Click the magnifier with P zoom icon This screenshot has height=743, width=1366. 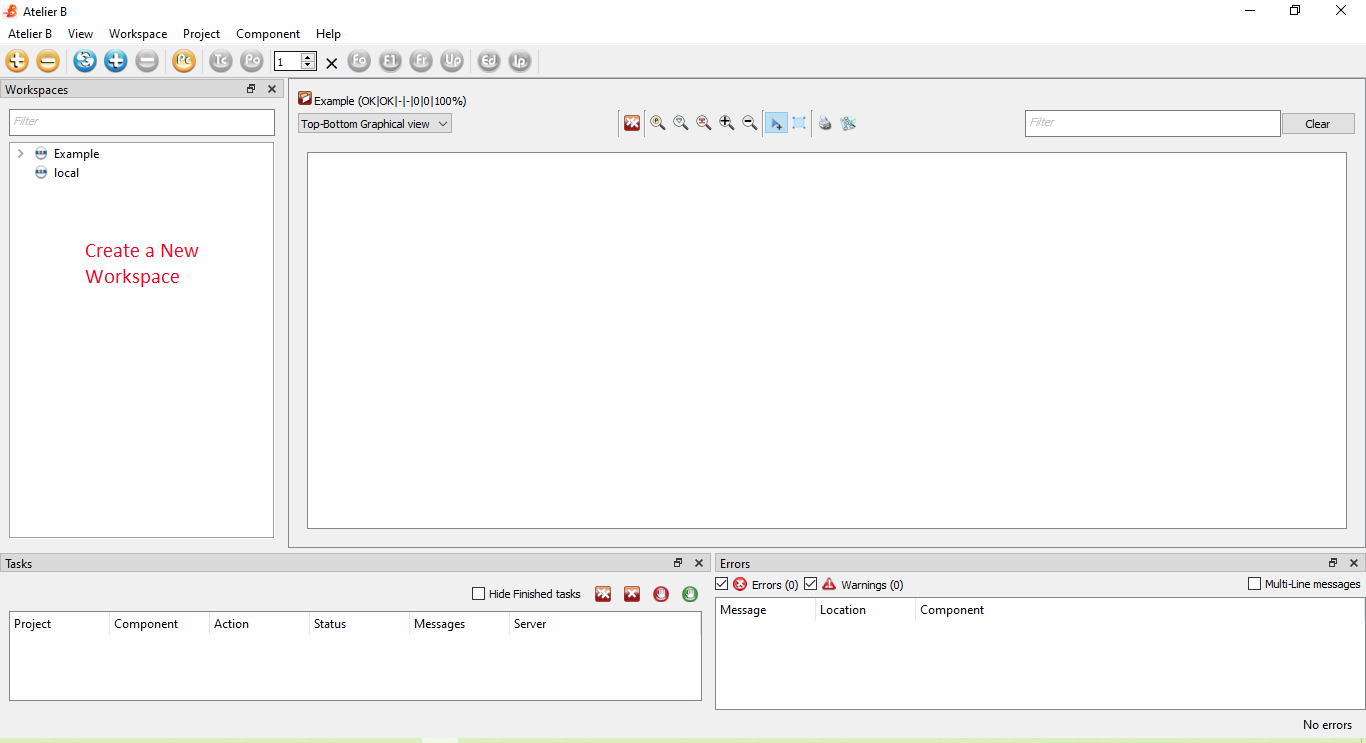[x=658, y=123]
